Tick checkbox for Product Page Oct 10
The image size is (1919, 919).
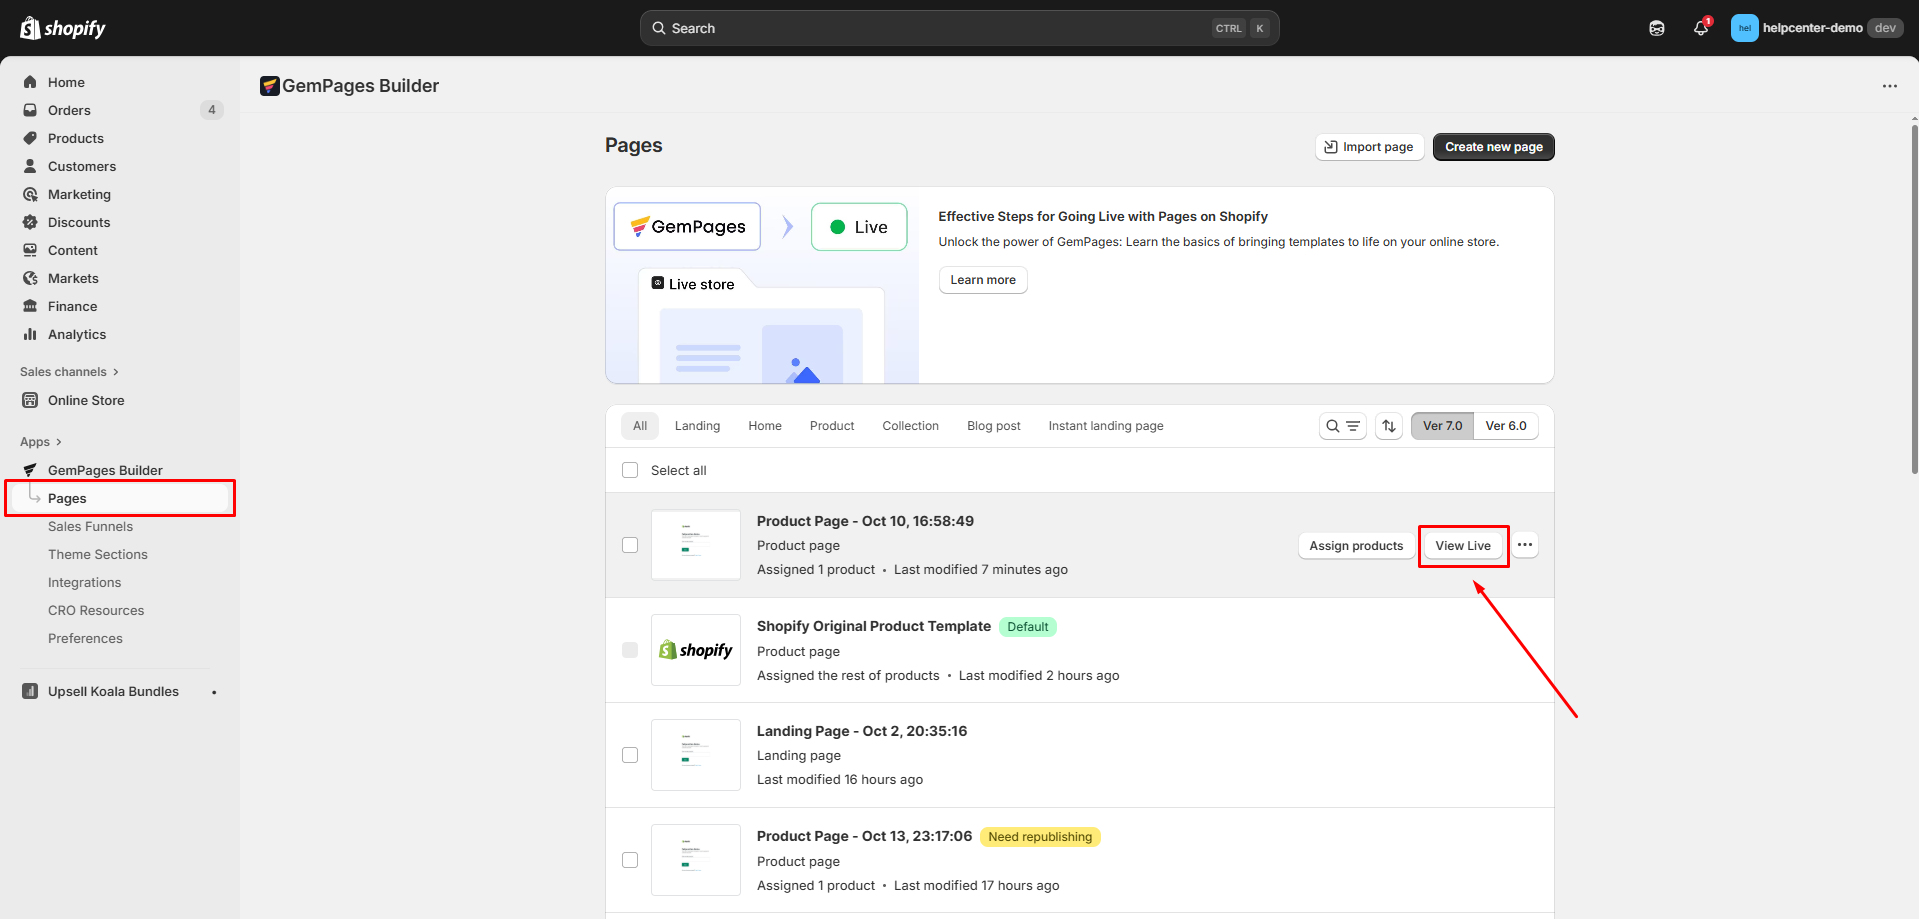(x=630, y=545)
